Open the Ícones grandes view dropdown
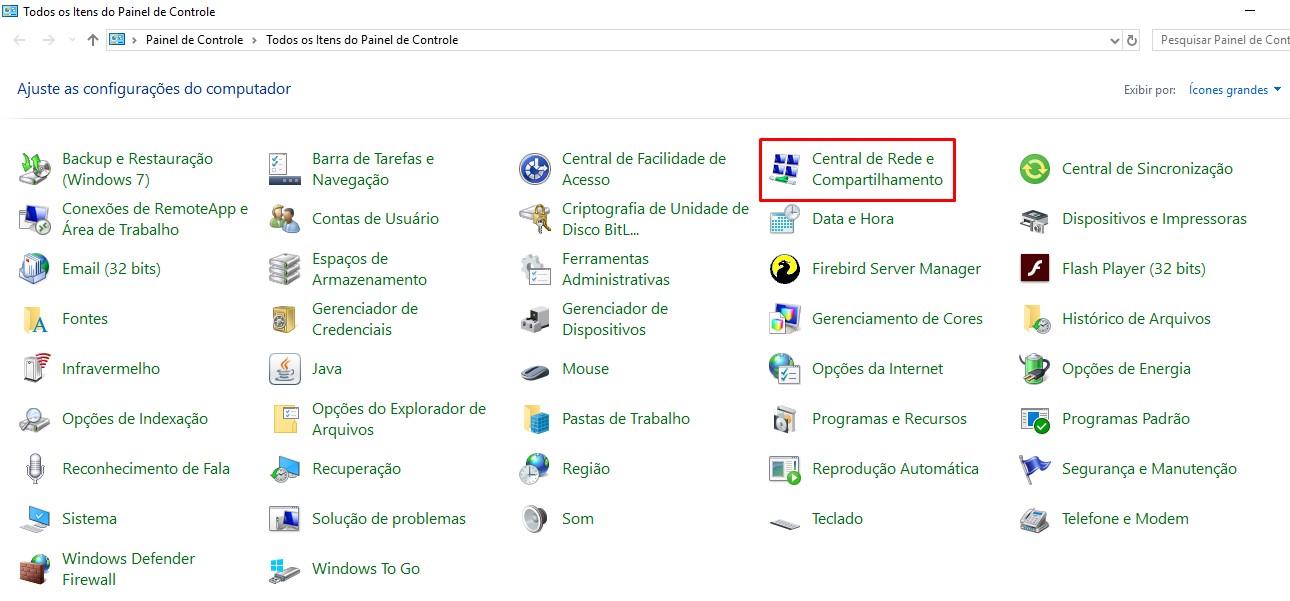Screen dimensions: 1290x601 click(1235, 90)
